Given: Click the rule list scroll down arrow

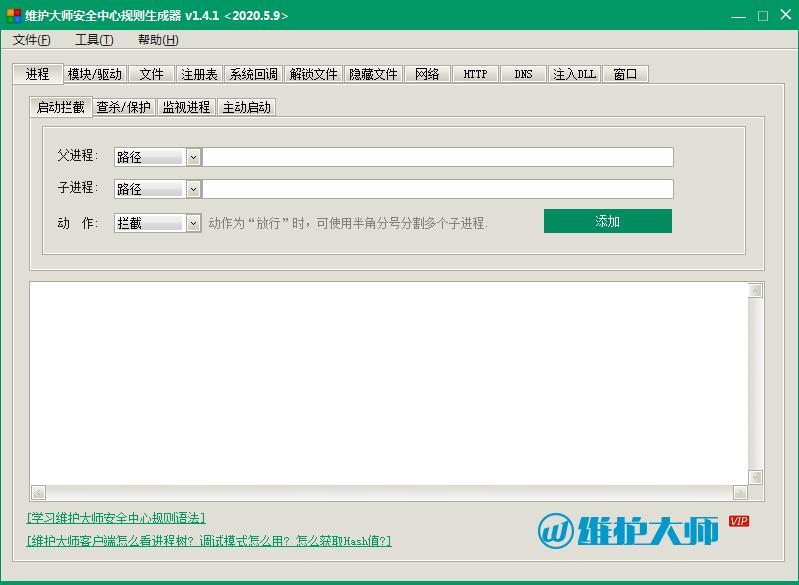Looking at the screenshot, I should [755, 477].
